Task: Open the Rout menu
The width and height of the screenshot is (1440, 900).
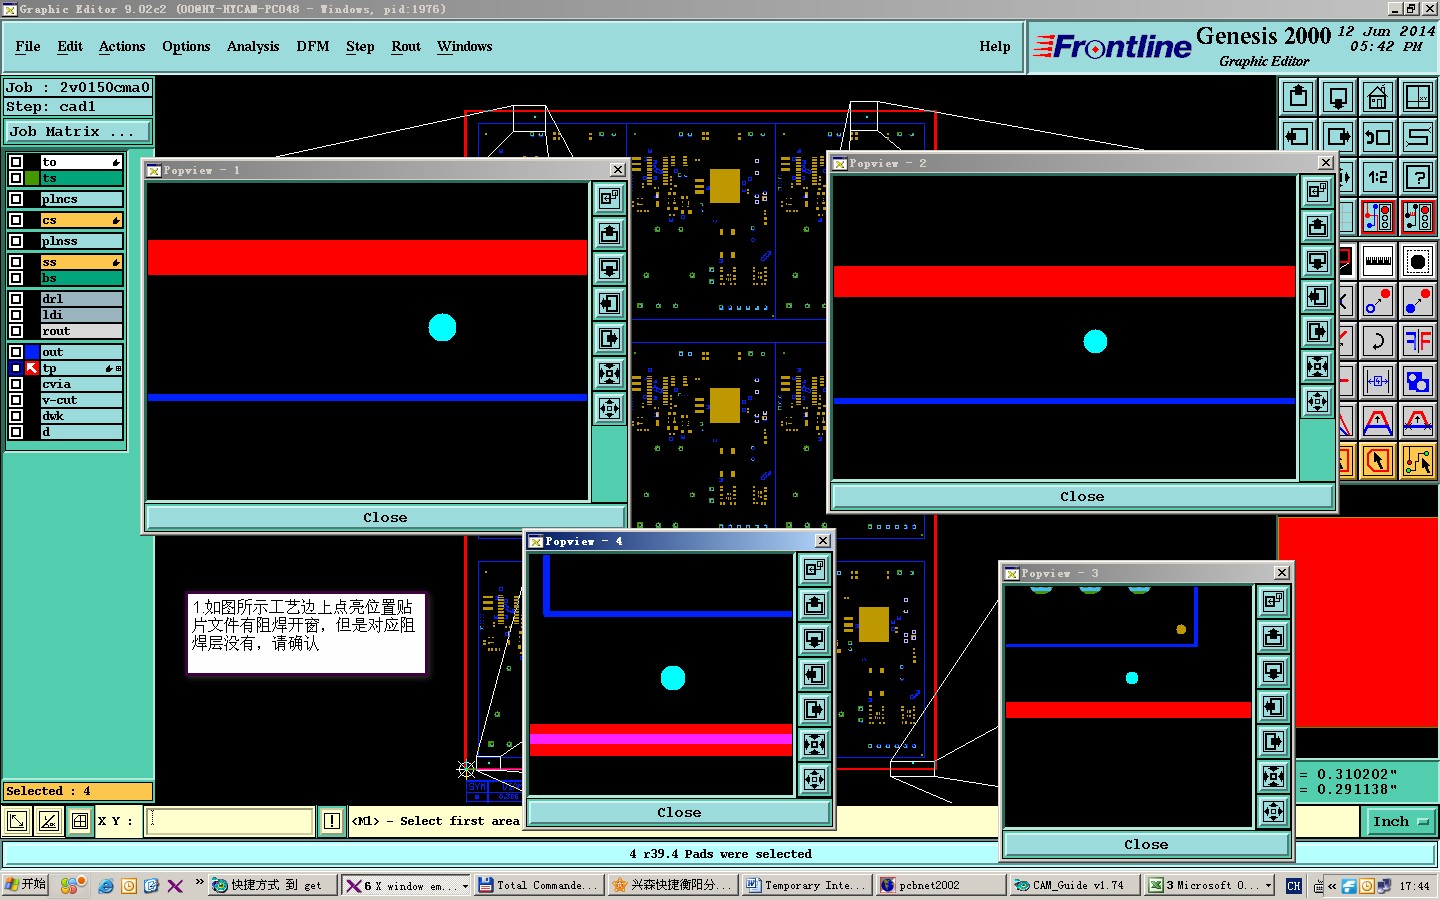Action: (x=406, y=46)
